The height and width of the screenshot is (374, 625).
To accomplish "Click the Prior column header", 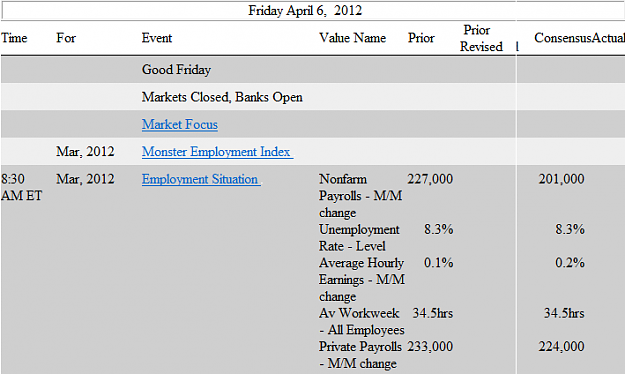I will click(421, 38).
